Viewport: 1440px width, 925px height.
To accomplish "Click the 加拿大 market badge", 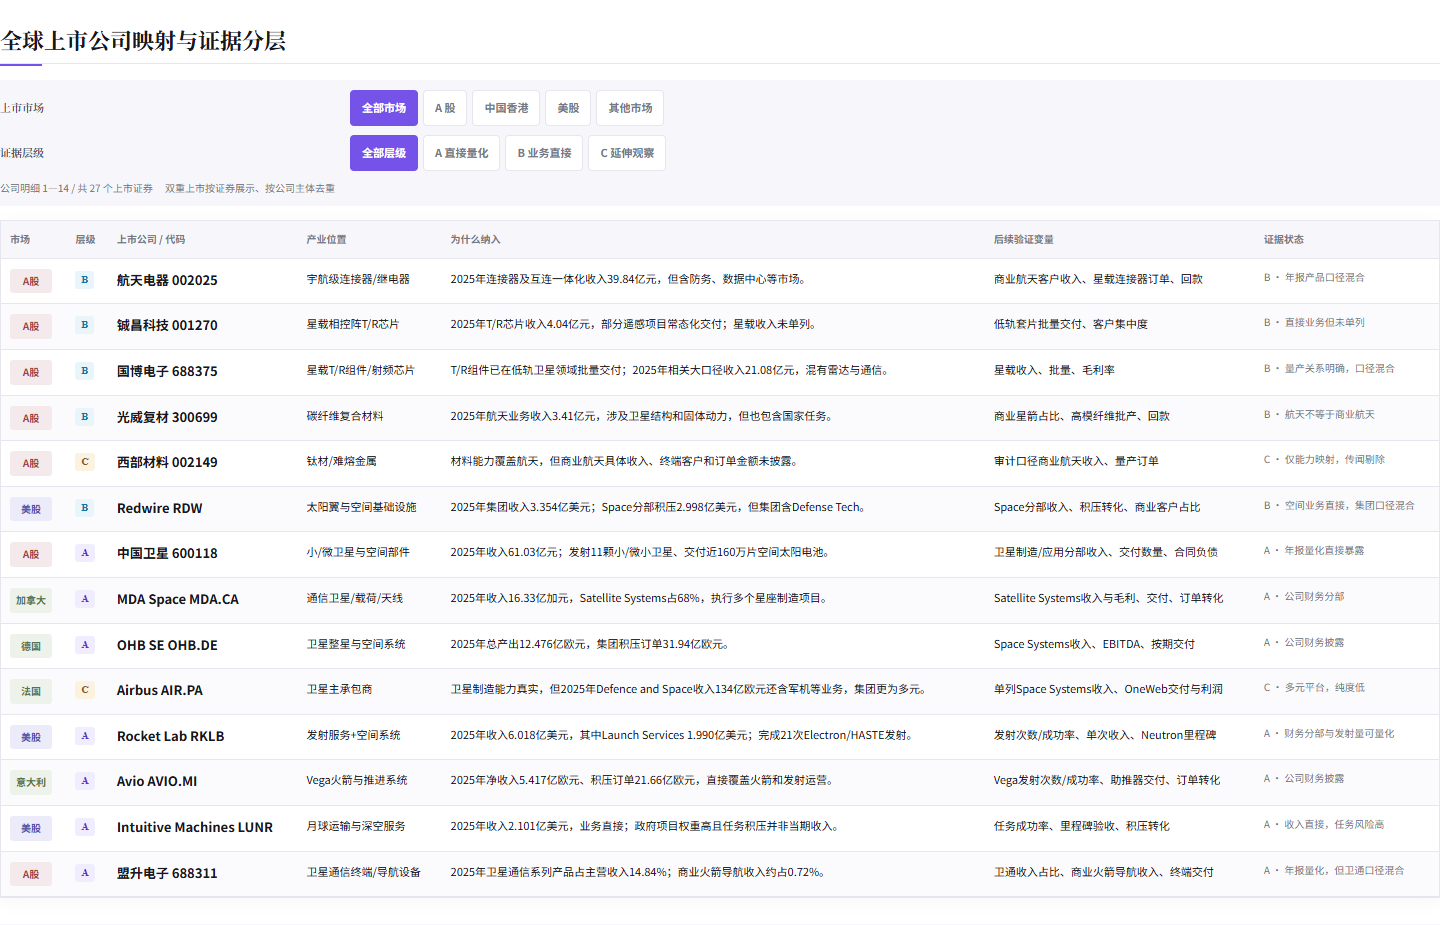I will pyautogui.click(x=31, y=600).
